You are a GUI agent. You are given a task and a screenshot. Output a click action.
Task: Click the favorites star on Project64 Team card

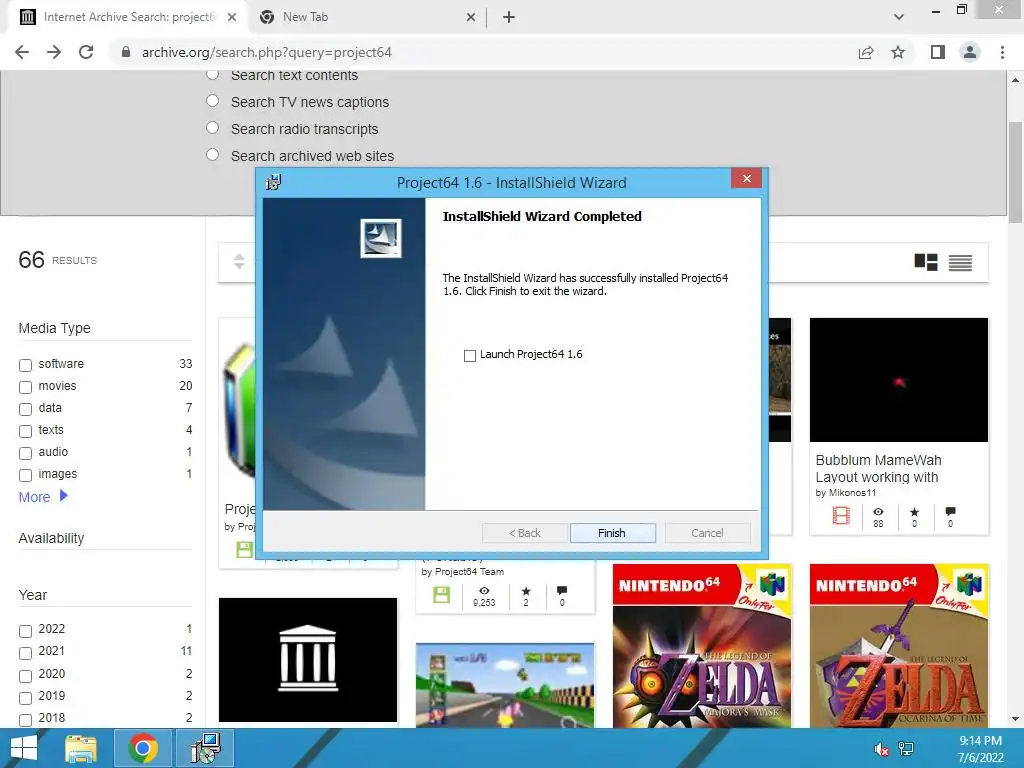(526, 591)
